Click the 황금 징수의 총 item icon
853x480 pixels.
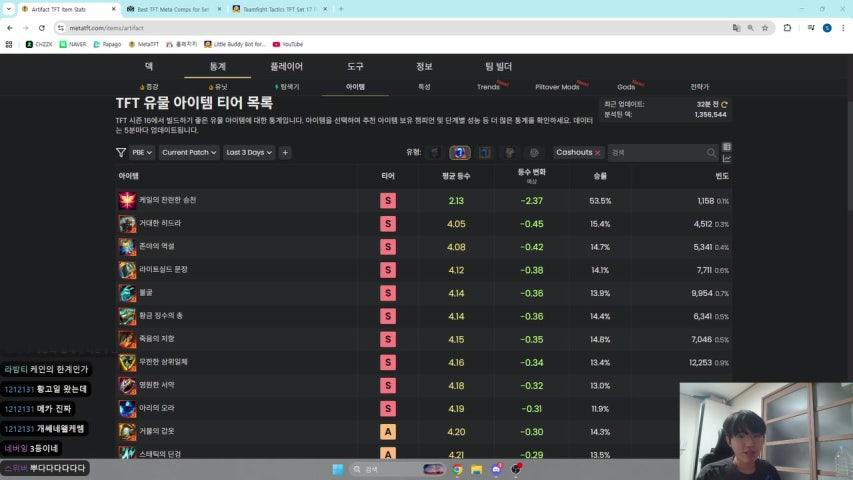127,316
